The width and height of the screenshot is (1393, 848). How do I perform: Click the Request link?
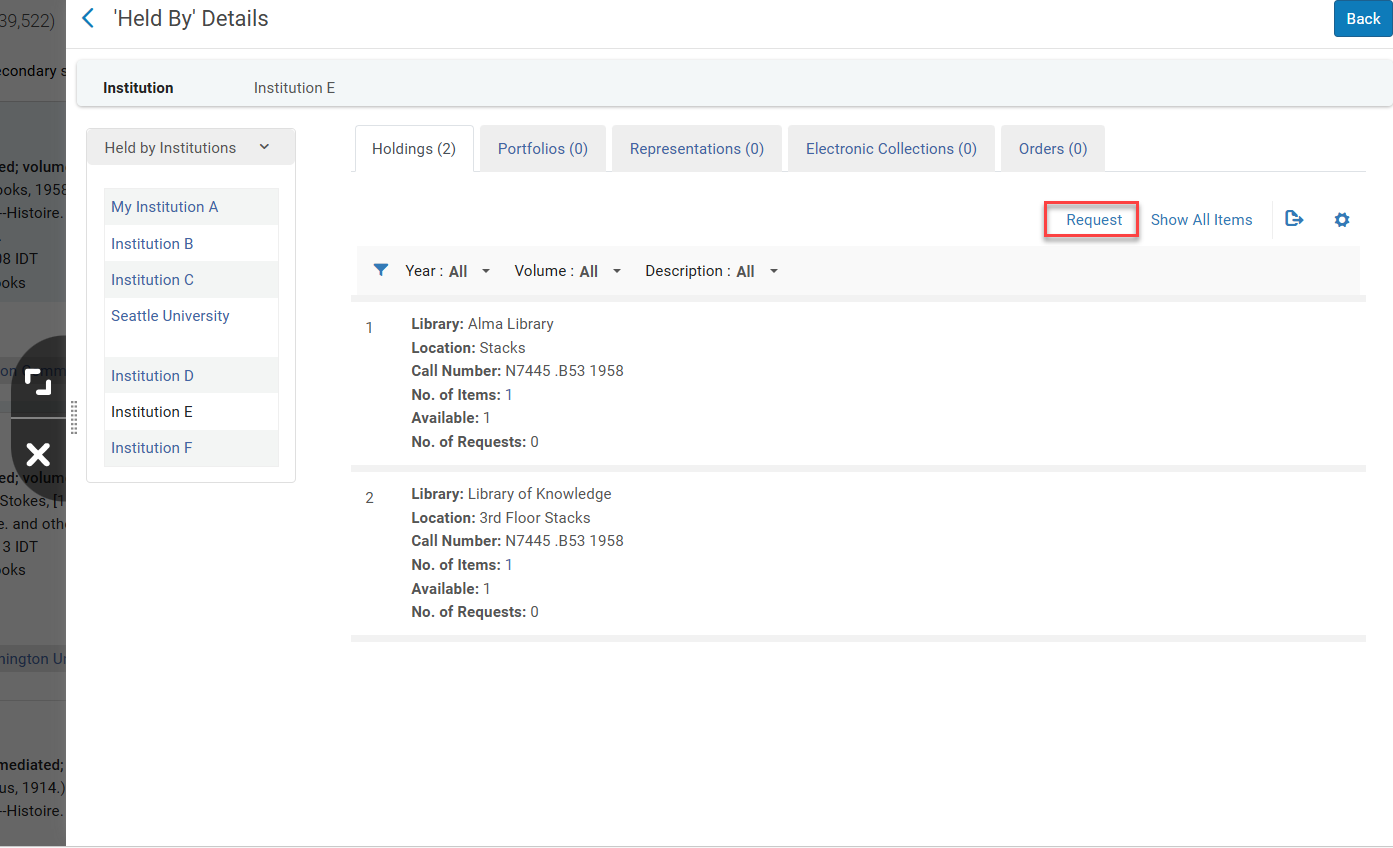click(1094, 220)
